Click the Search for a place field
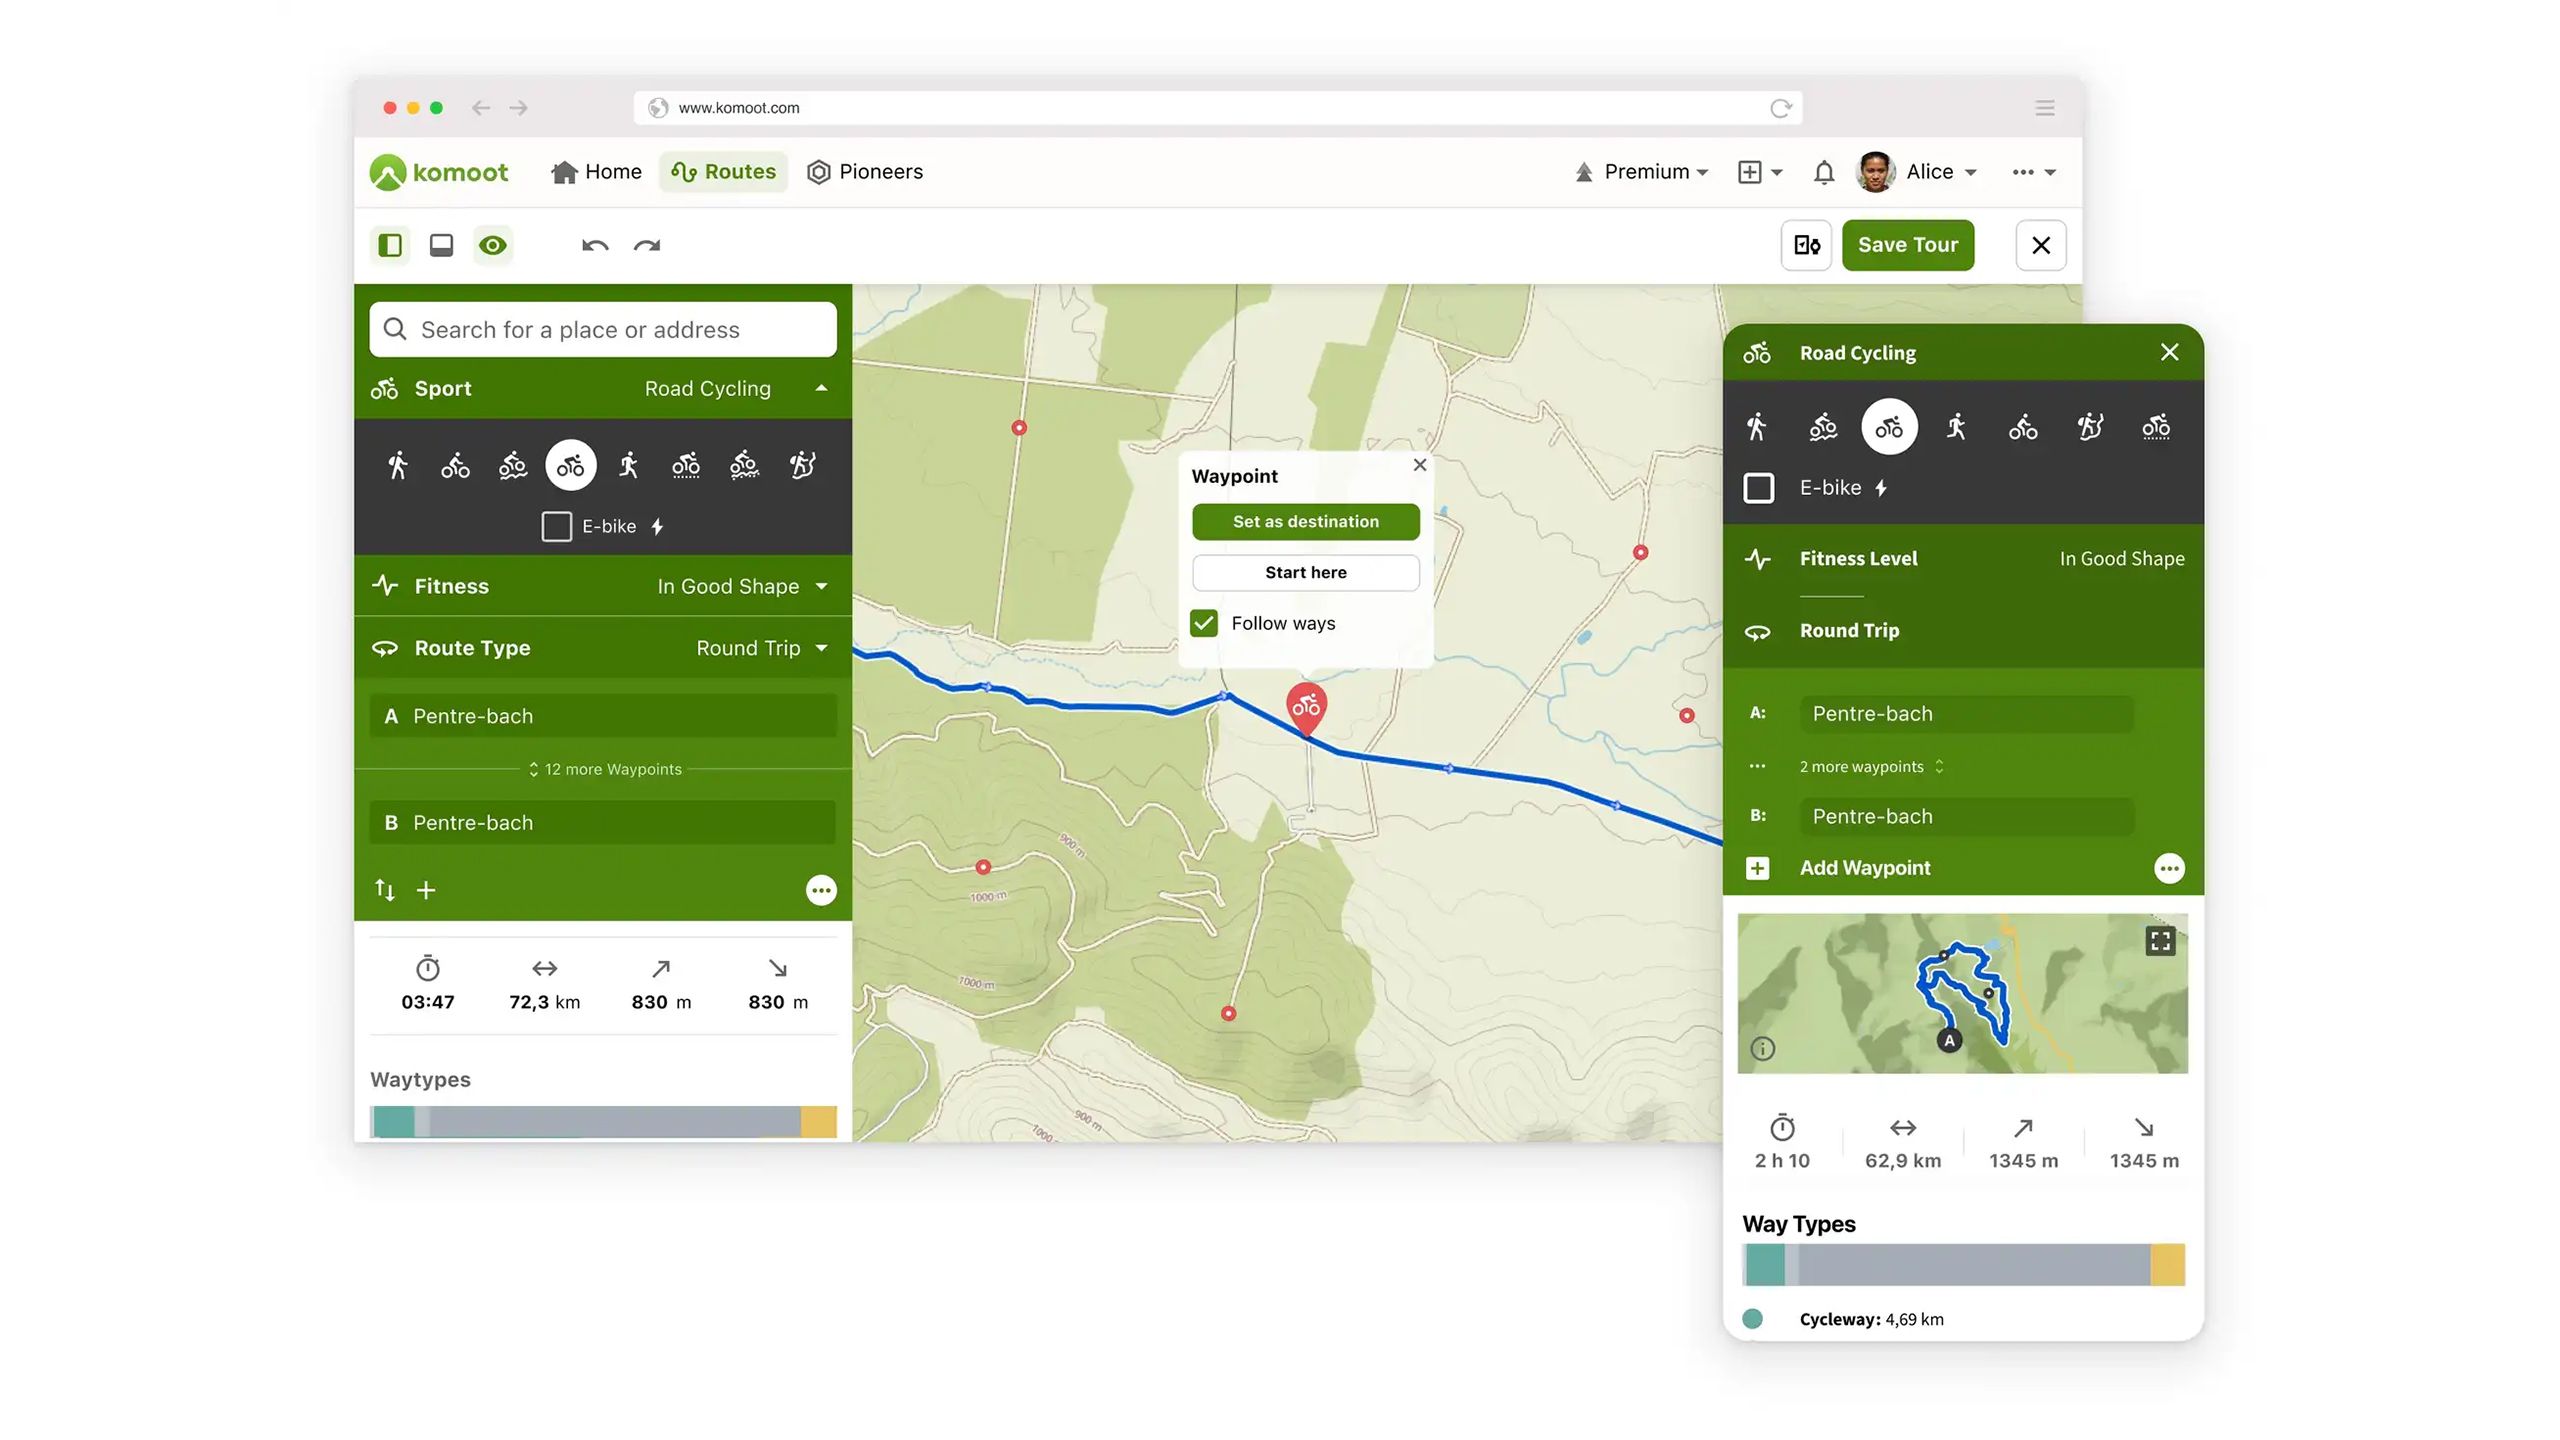This screenshot has height=1440, width=2560. (603, 329)
